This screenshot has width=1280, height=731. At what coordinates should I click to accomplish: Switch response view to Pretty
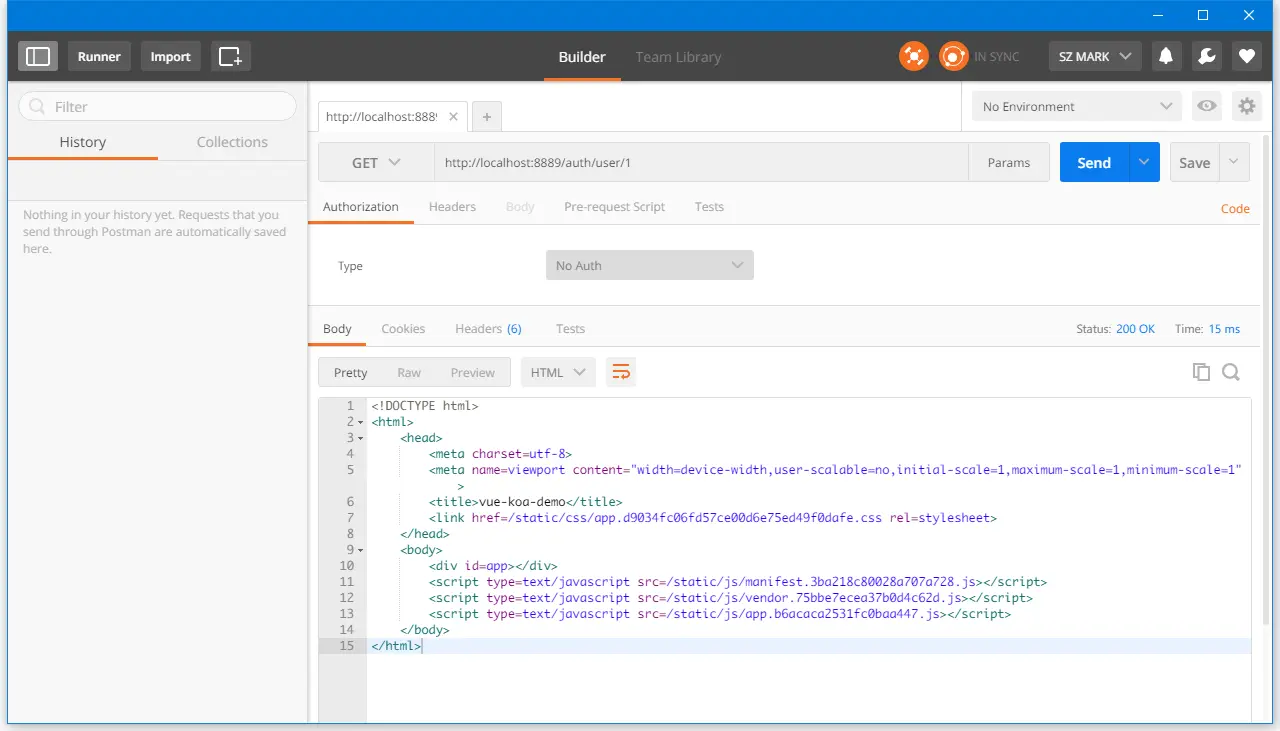click(350, 372)
